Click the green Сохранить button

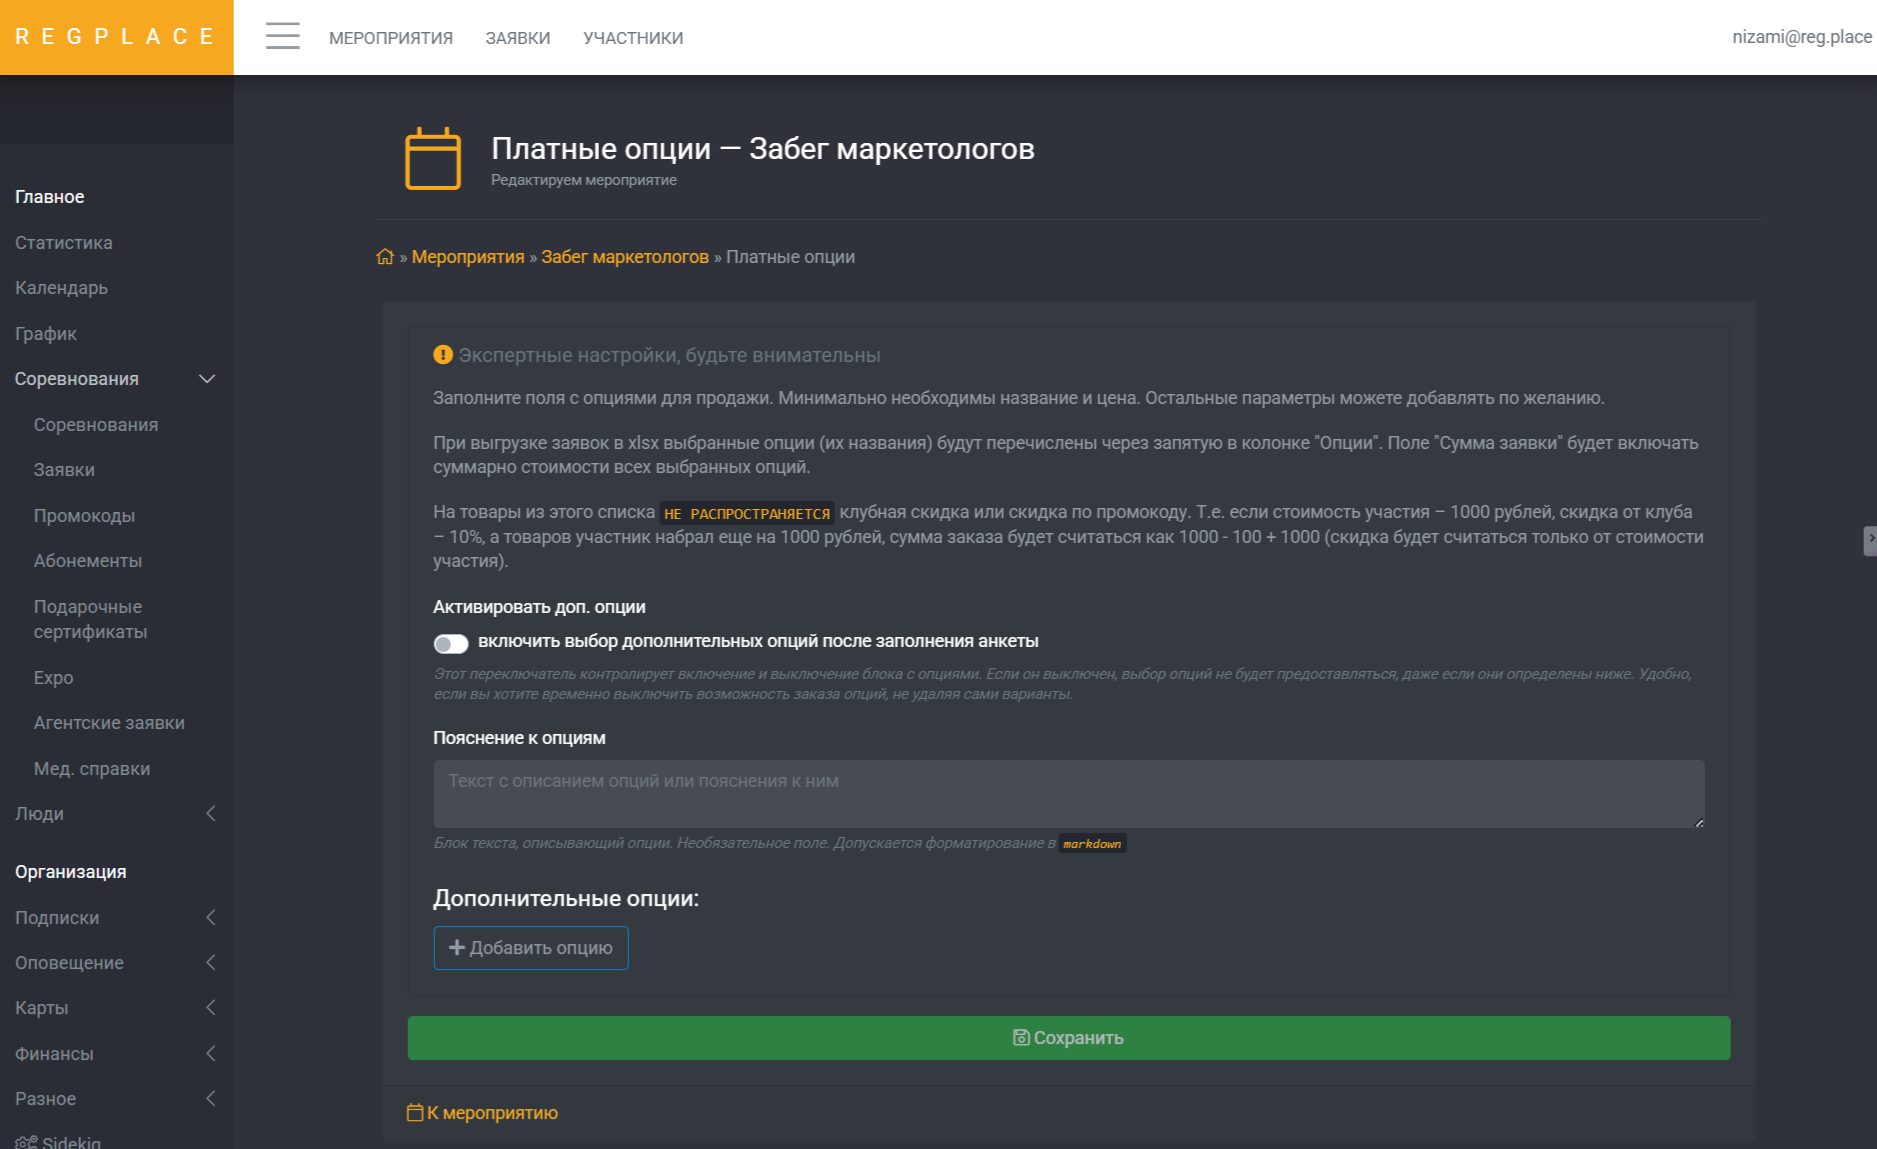(x=1069, y=1038)
